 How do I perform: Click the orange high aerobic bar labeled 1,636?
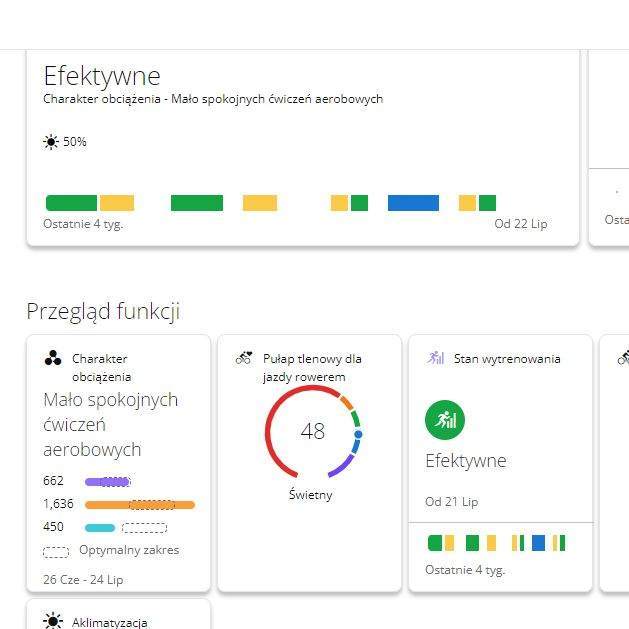(140, 505)
